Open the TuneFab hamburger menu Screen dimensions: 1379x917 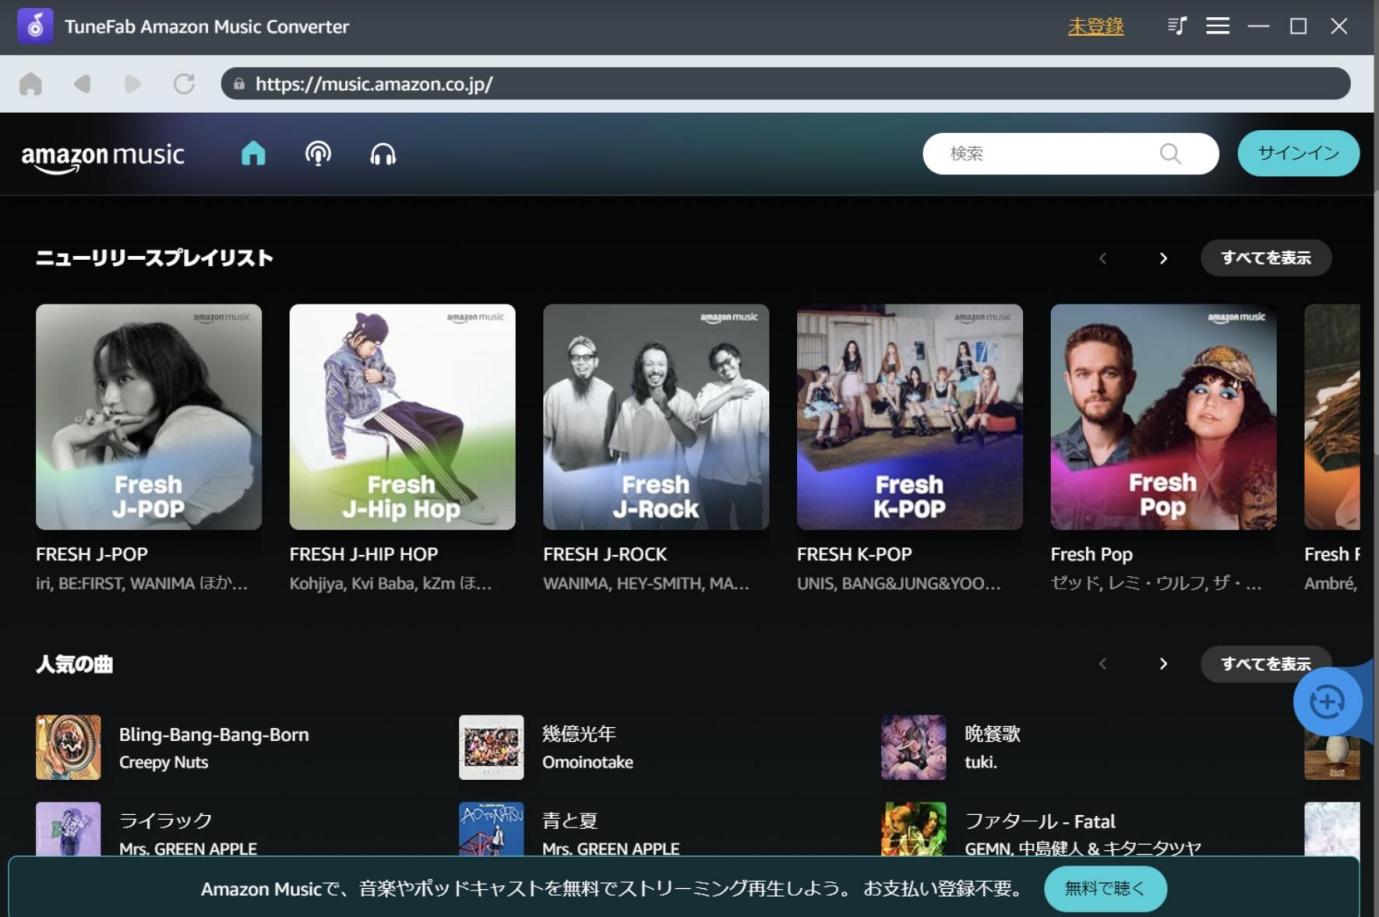1217,26
